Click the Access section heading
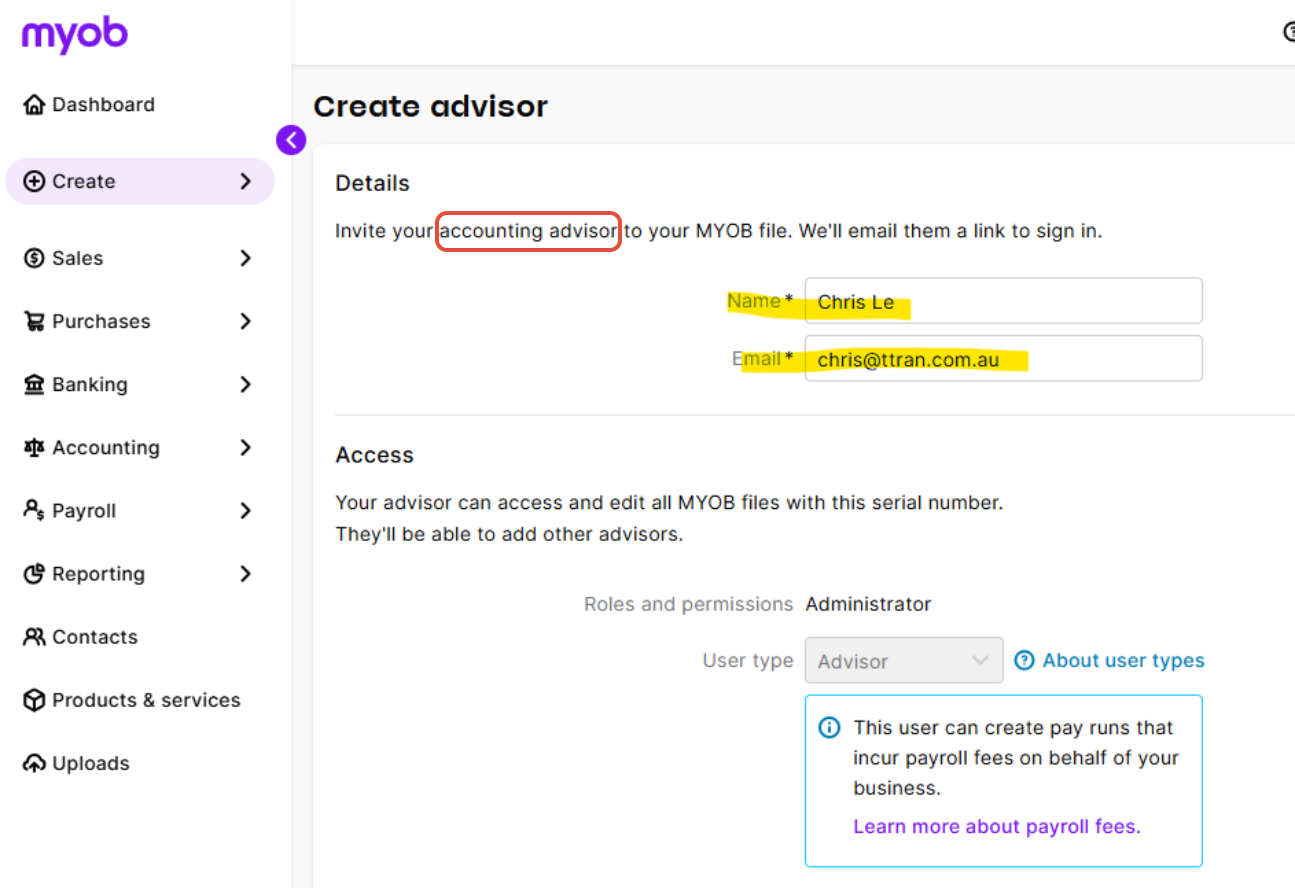Viewport: 1295px width, 888px height. 375,455
